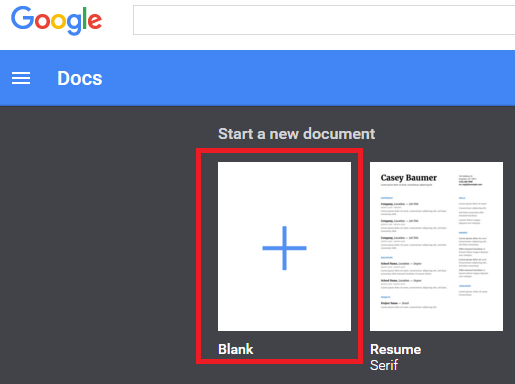
Task: Open the Resume Serif template thumbnail
Action: (x=436, y=247)
